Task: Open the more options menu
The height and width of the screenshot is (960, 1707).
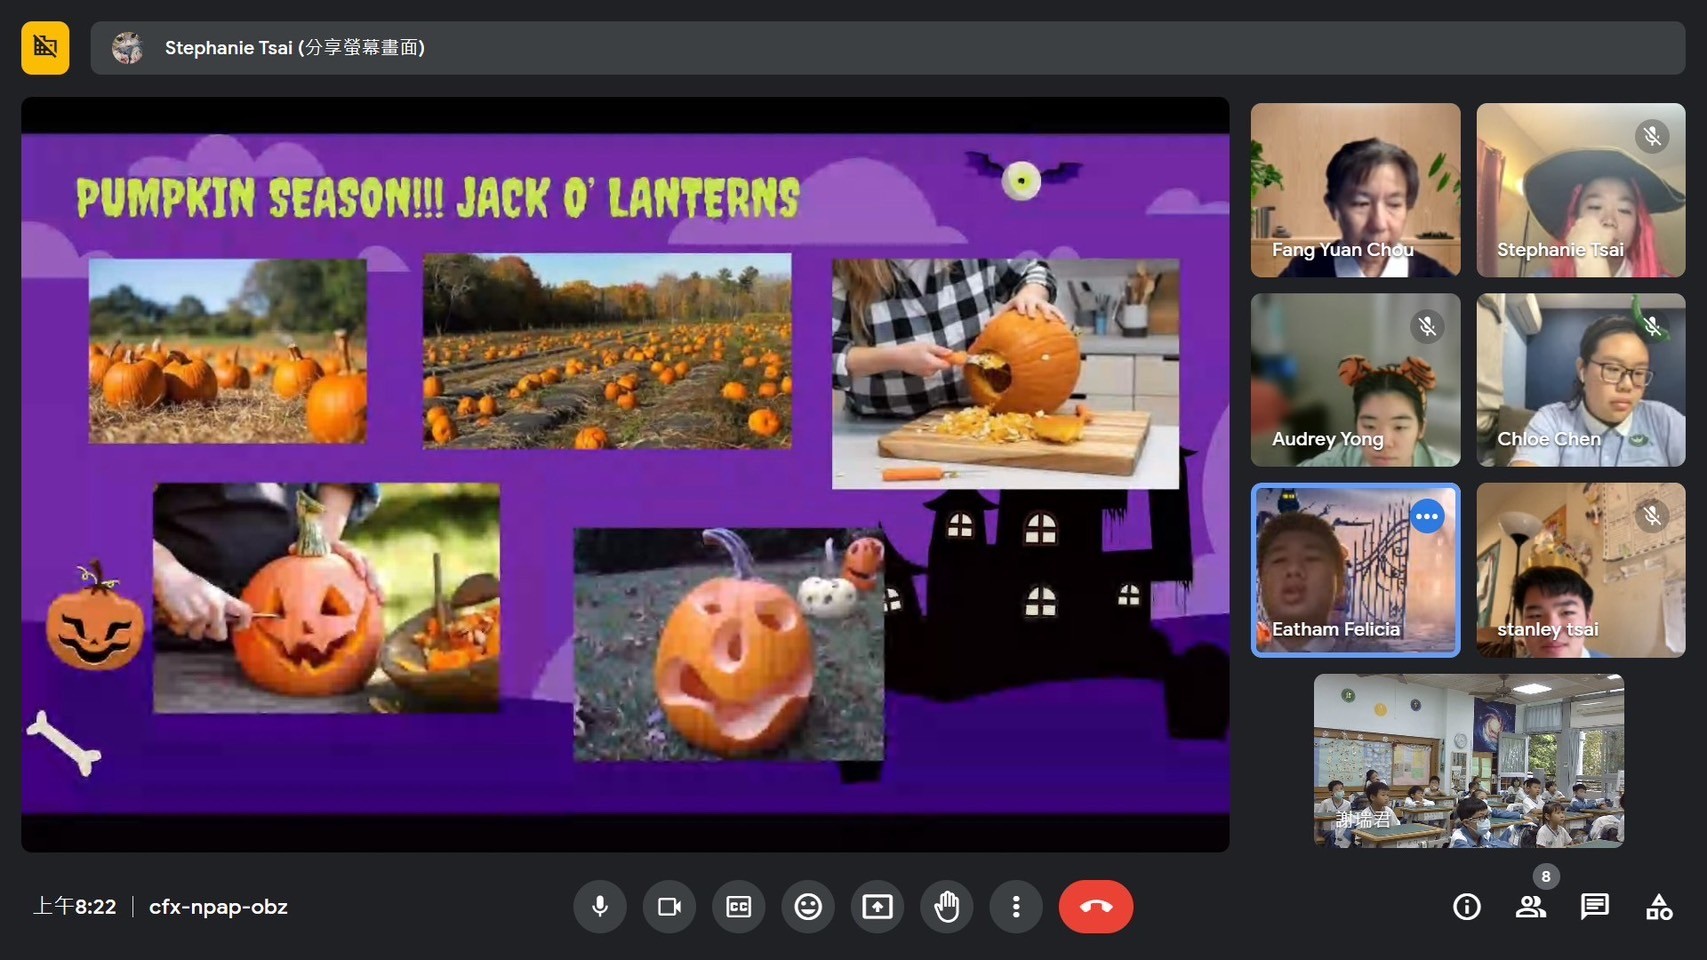Action: tap(1016, 906)
